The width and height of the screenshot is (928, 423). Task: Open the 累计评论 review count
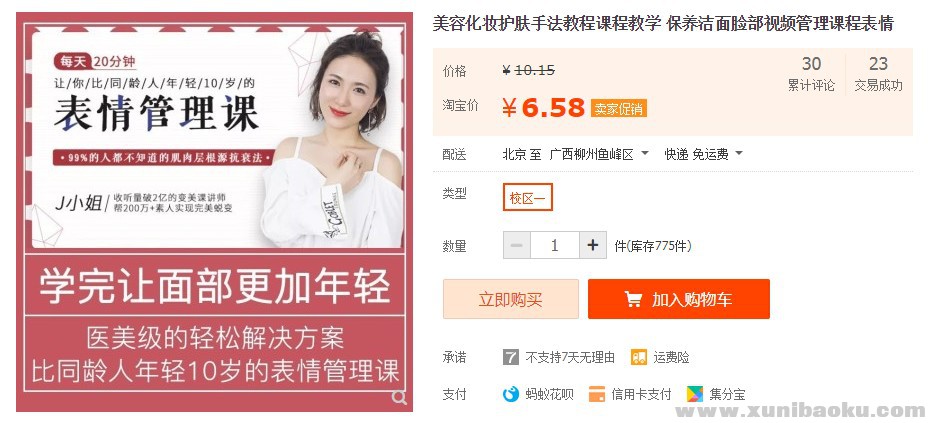pos(811,74)
